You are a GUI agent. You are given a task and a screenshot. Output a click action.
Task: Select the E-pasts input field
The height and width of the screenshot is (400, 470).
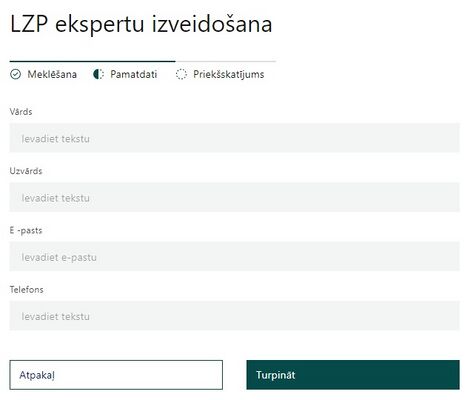coord(234,256)
